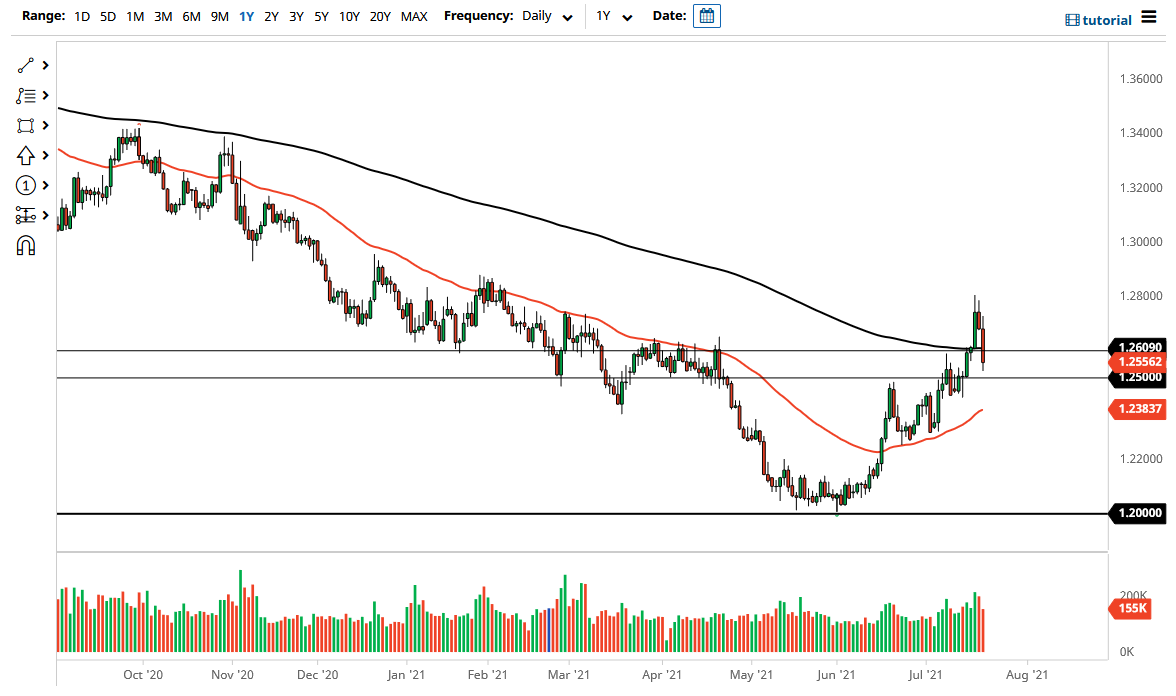
Task: Select the measurement tool in the sidebar
Action: [x=26, y=215]
